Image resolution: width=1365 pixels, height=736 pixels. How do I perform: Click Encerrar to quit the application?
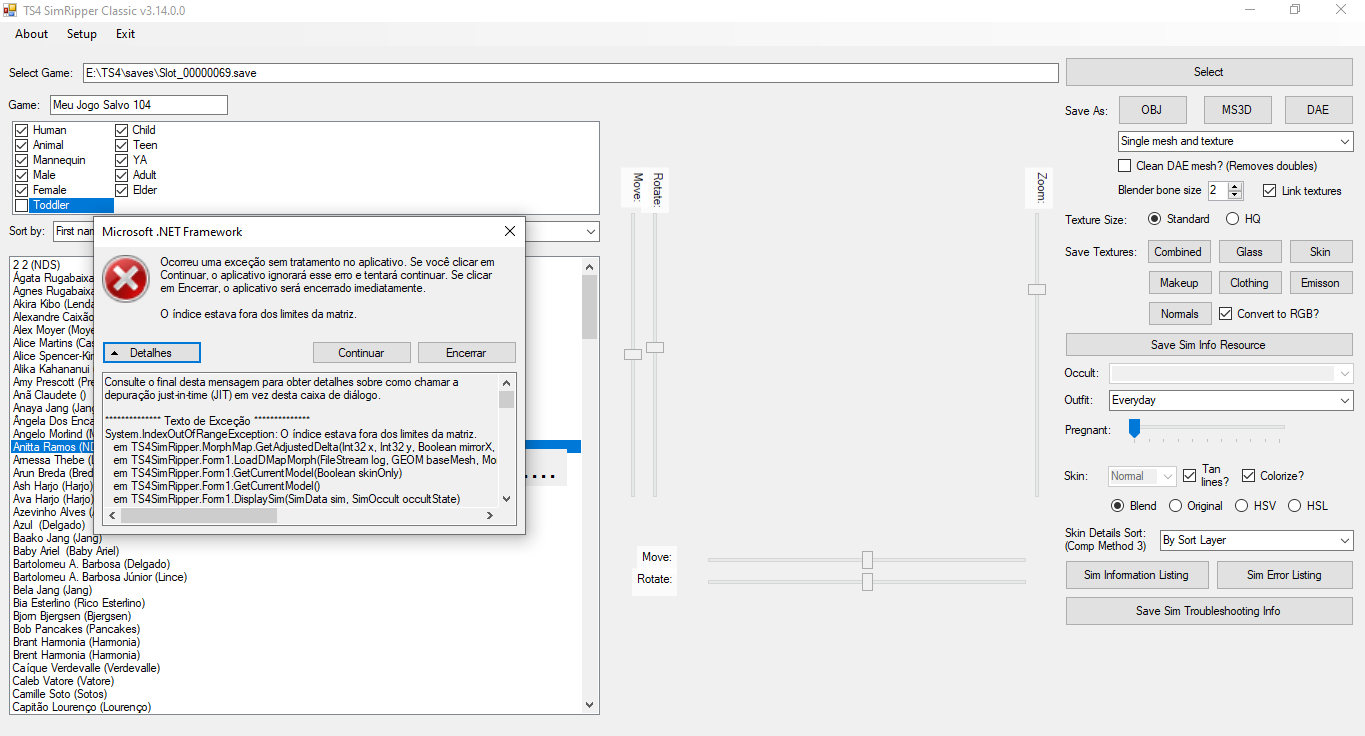click(466, 352)
